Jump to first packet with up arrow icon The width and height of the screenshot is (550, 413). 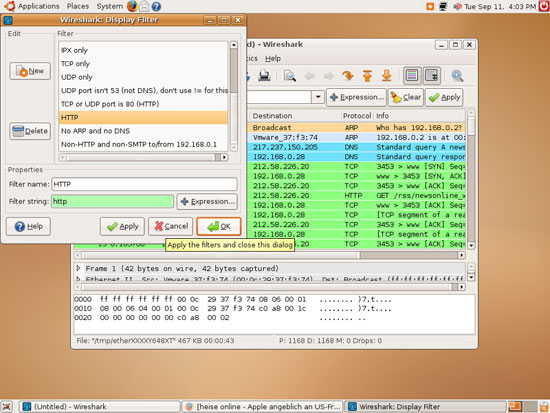(367, 76)
